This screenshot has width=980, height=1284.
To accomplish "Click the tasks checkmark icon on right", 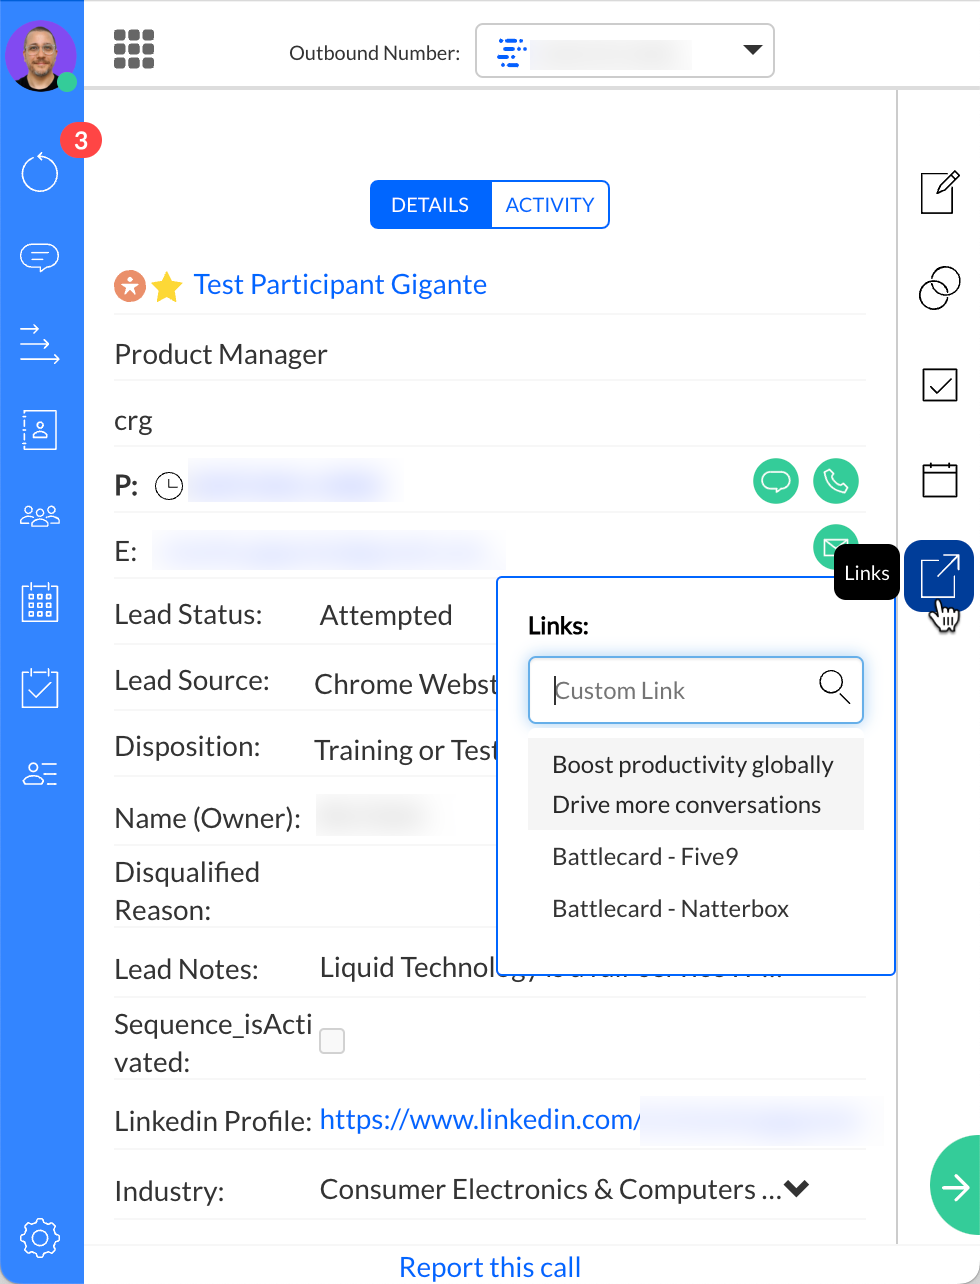I will pyautogui.click(x=939, y=384).
